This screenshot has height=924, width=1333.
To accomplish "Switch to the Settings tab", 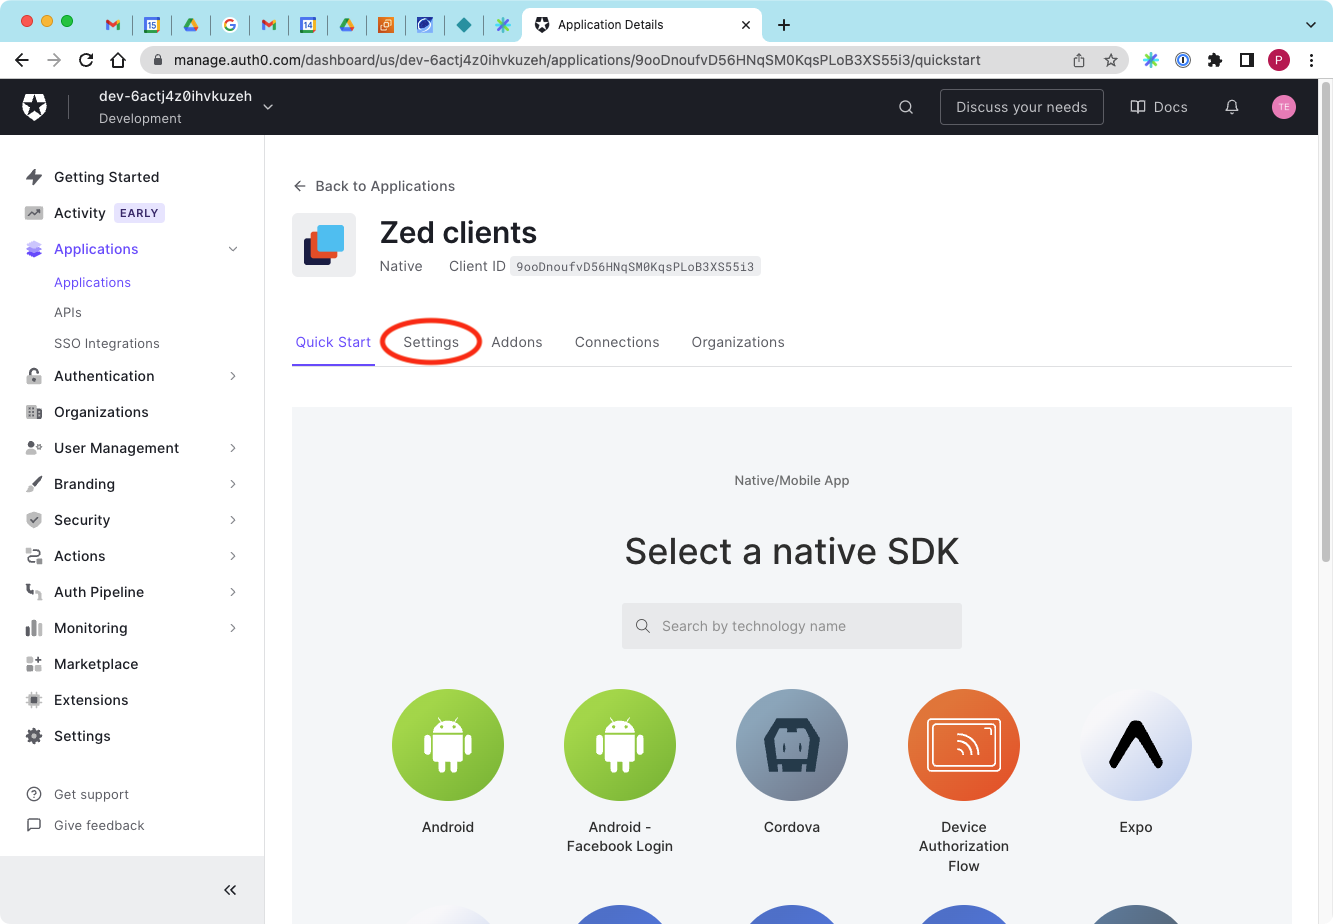I will pos(431,342).
